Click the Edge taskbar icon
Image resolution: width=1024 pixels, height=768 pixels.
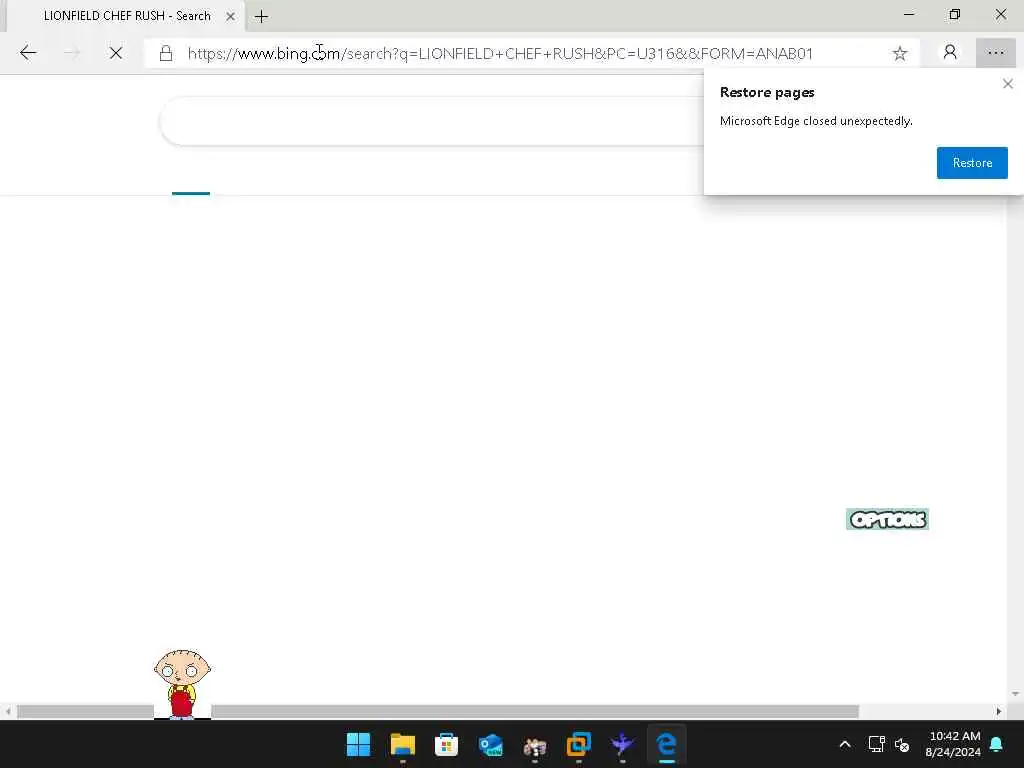tap(666, 744)
